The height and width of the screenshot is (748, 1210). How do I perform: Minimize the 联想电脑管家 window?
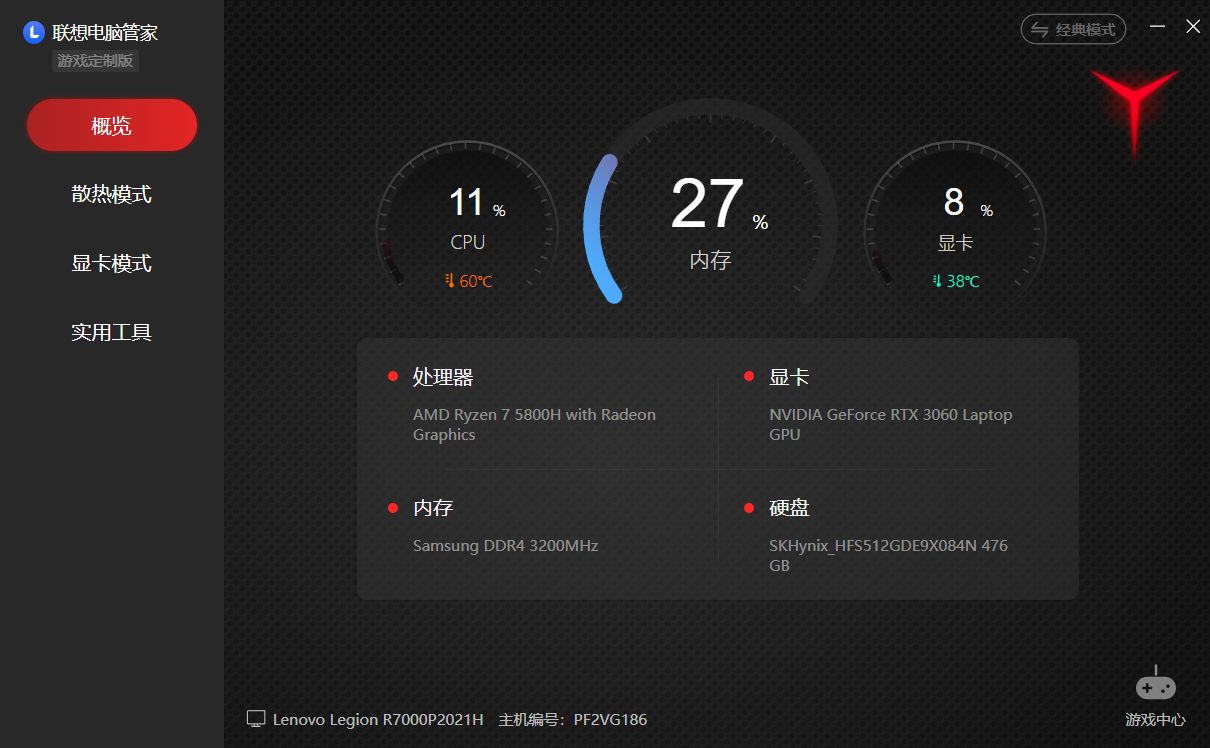(x=1158, y=27)
